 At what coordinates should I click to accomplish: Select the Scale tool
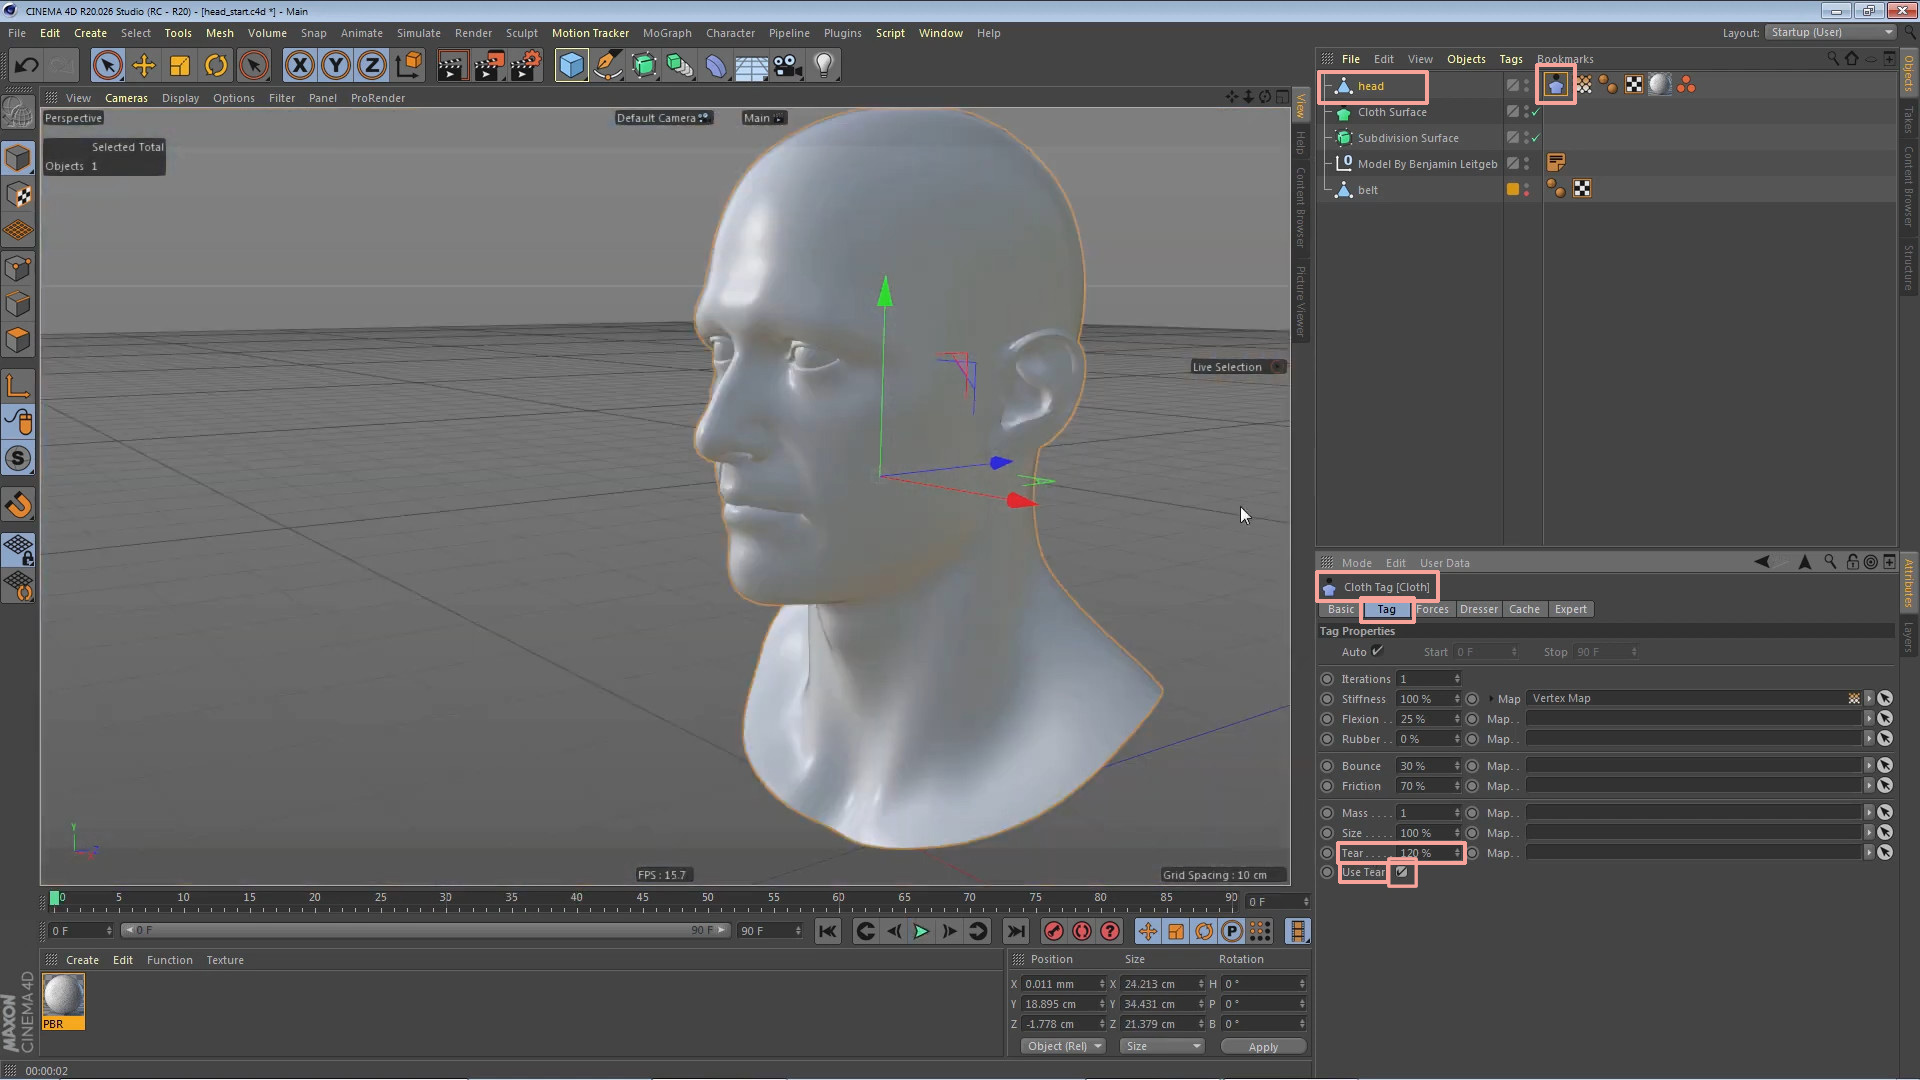(x=180, y=66)
